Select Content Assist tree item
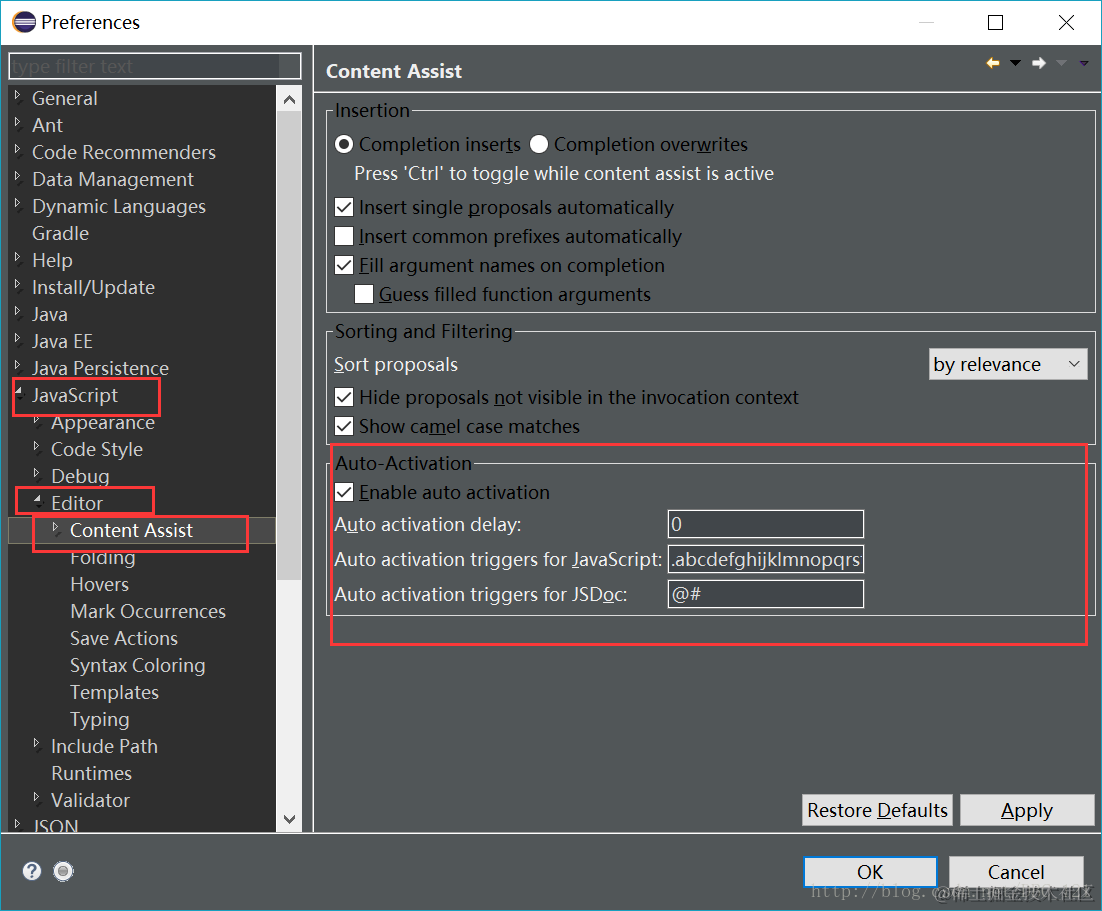 click(x=131, y=530)
